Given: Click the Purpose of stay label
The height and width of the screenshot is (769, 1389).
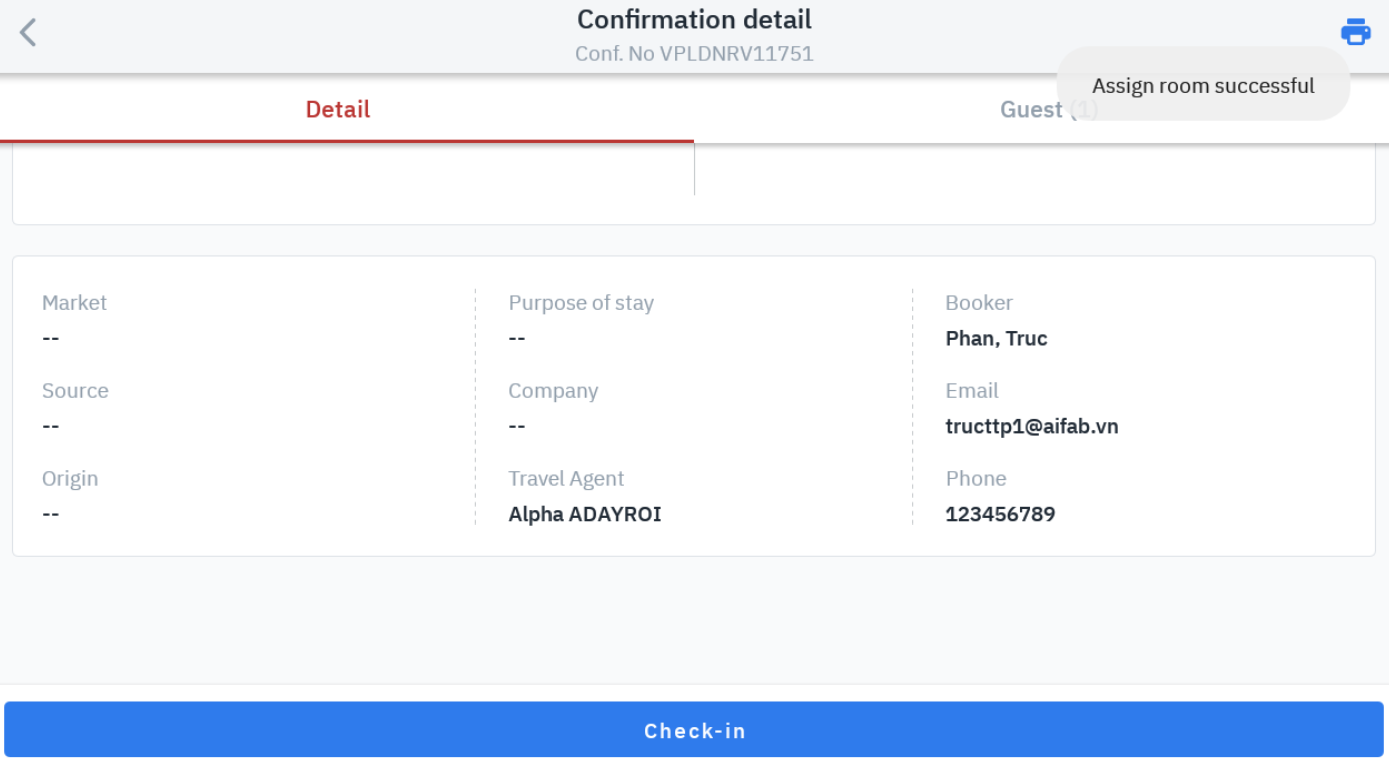Looking at the screenshot, I should (580, 303).
